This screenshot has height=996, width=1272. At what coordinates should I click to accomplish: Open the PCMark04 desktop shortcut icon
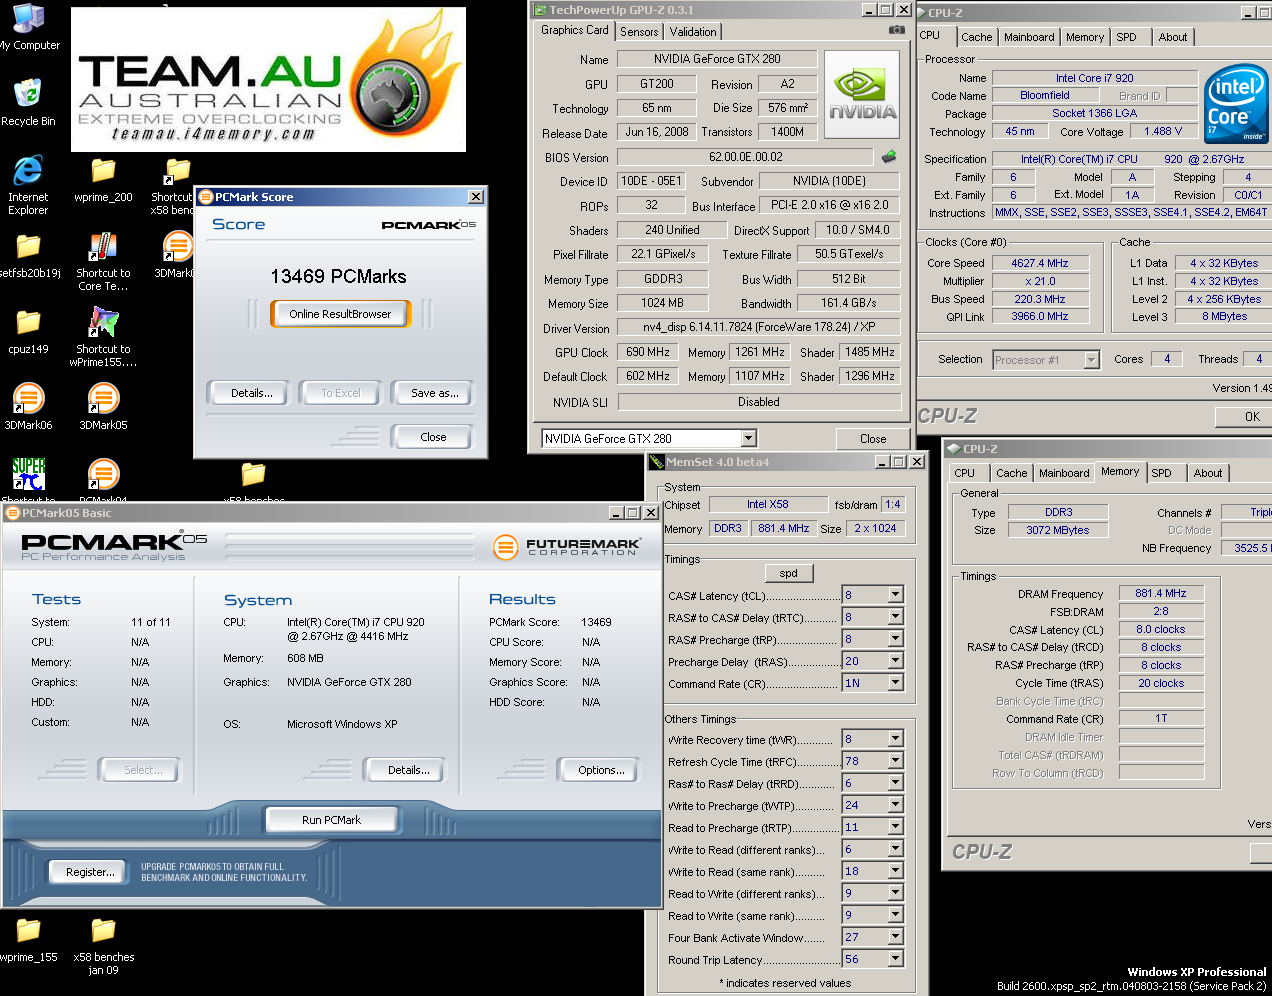point(103,479)
